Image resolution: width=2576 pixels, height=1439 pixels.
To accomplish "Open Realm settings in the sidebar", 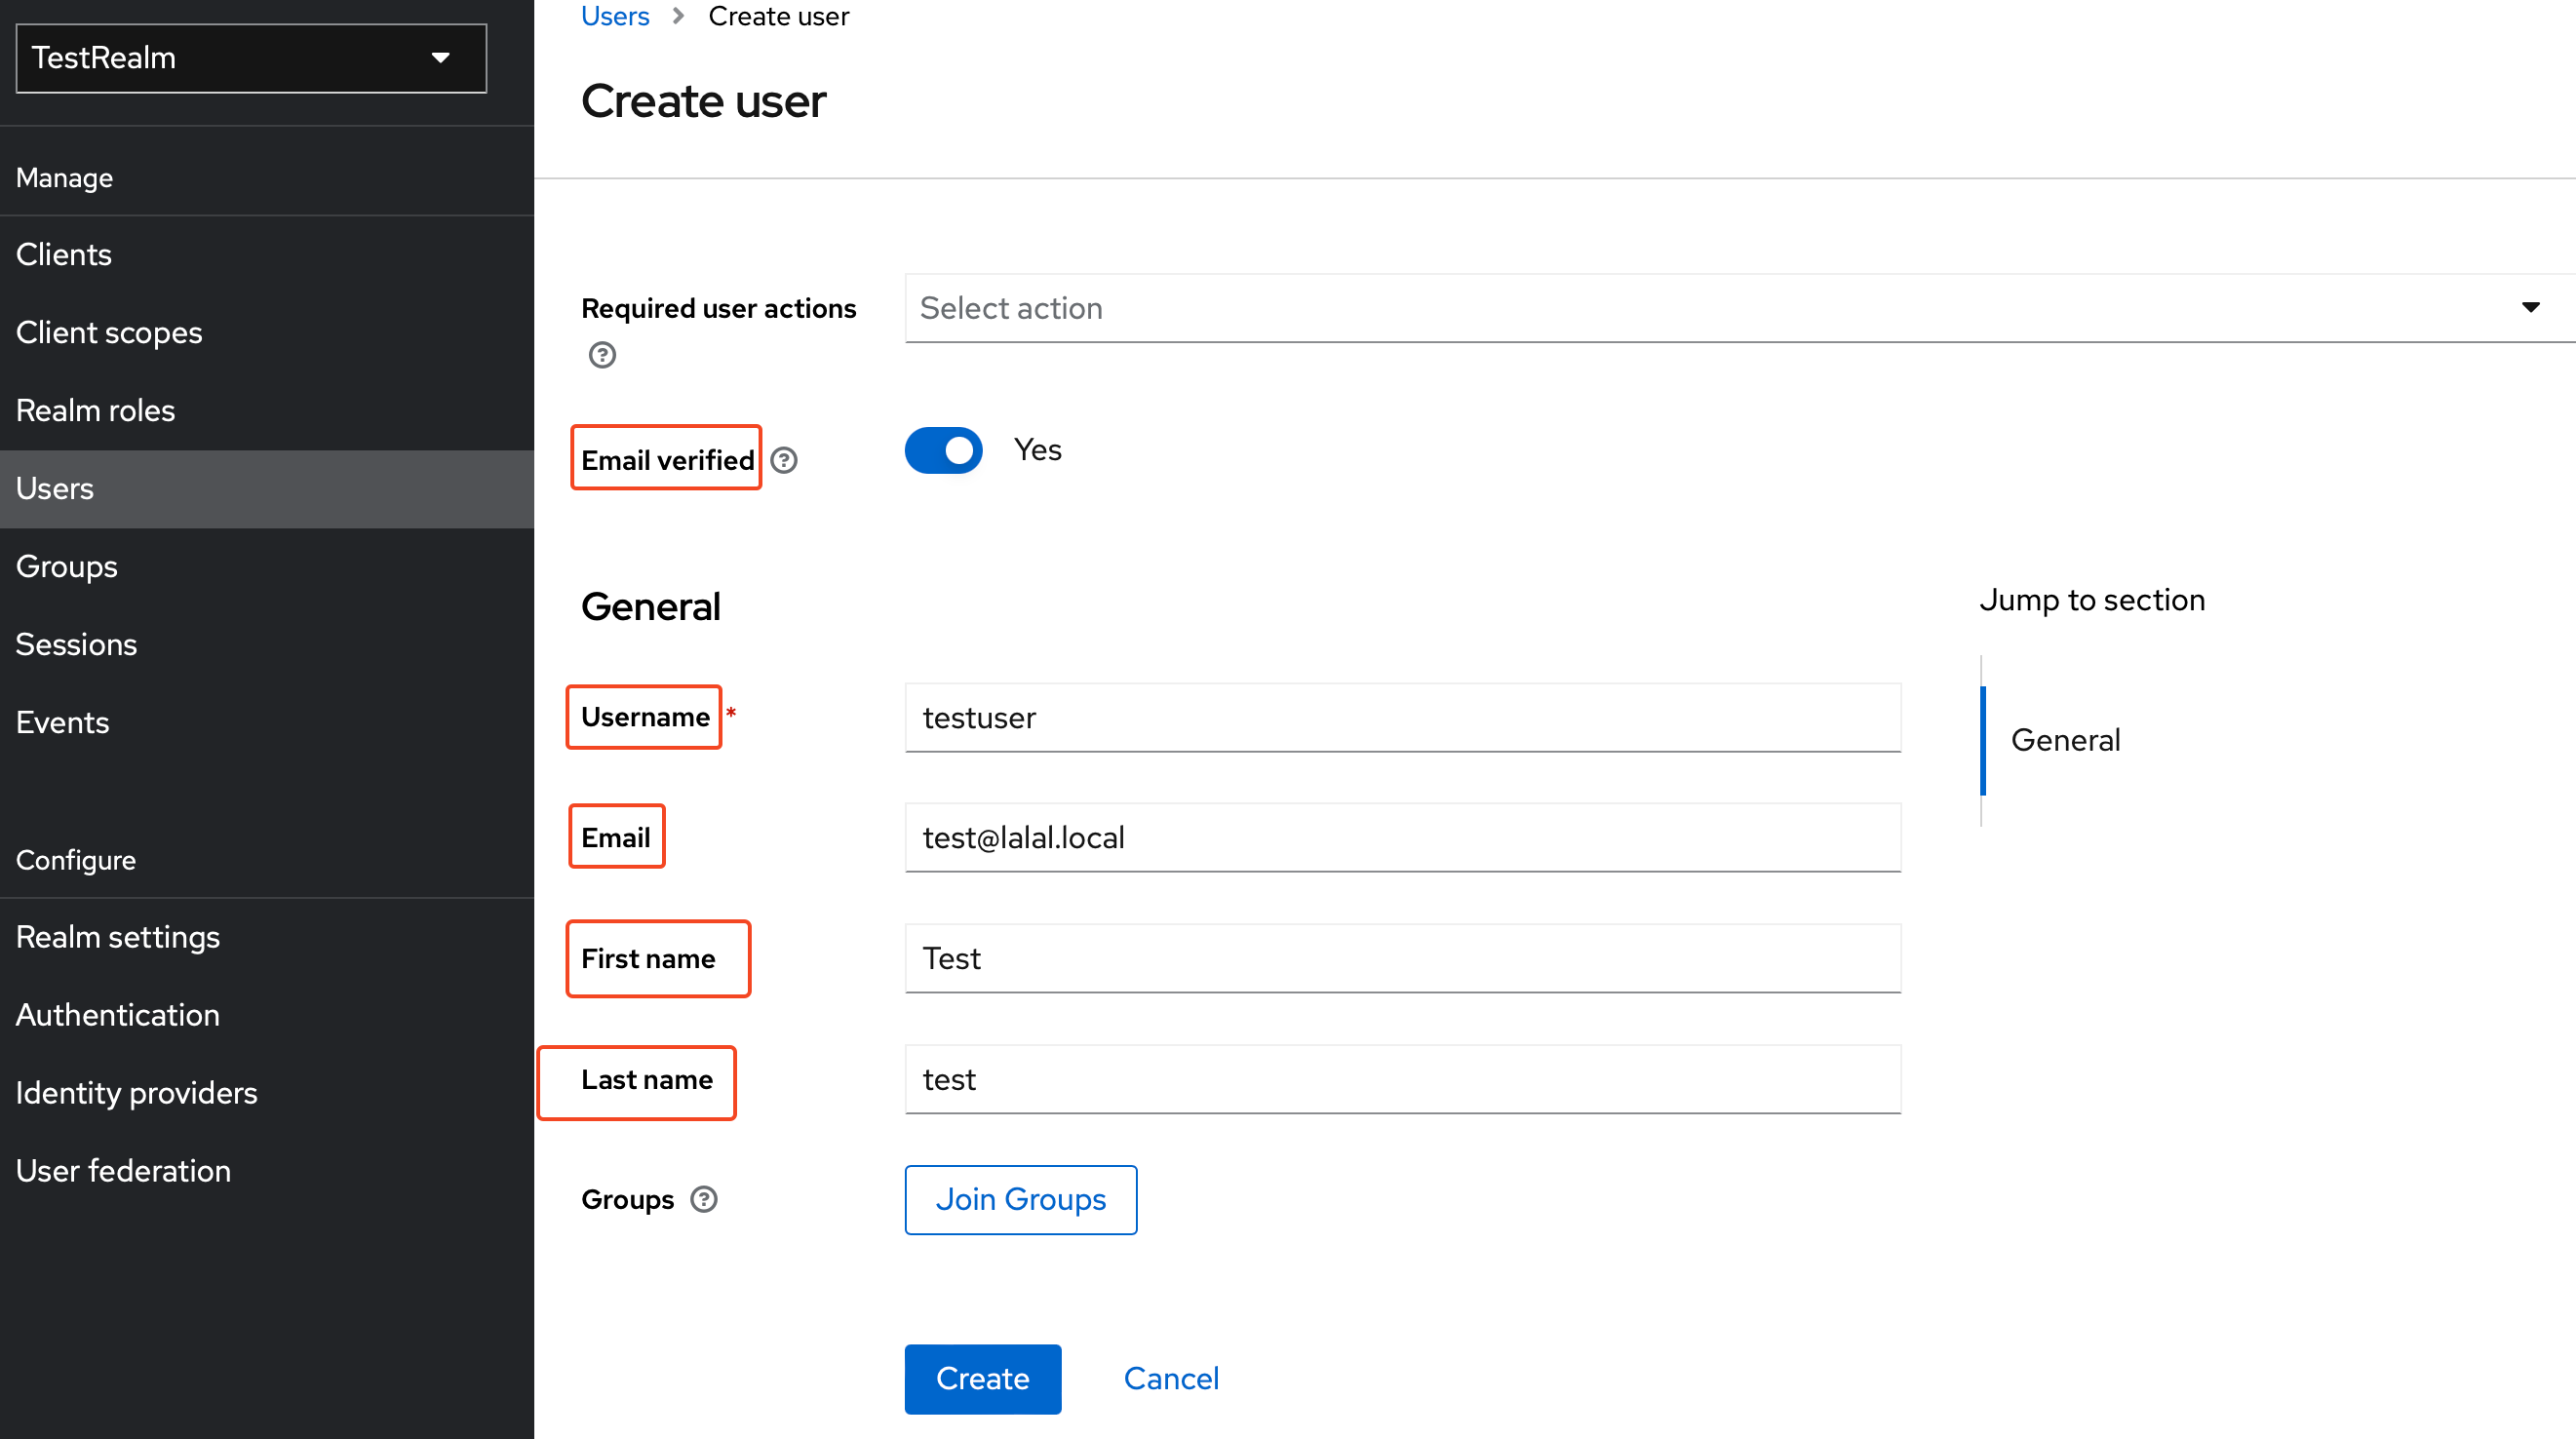I will tap(267, 937).
